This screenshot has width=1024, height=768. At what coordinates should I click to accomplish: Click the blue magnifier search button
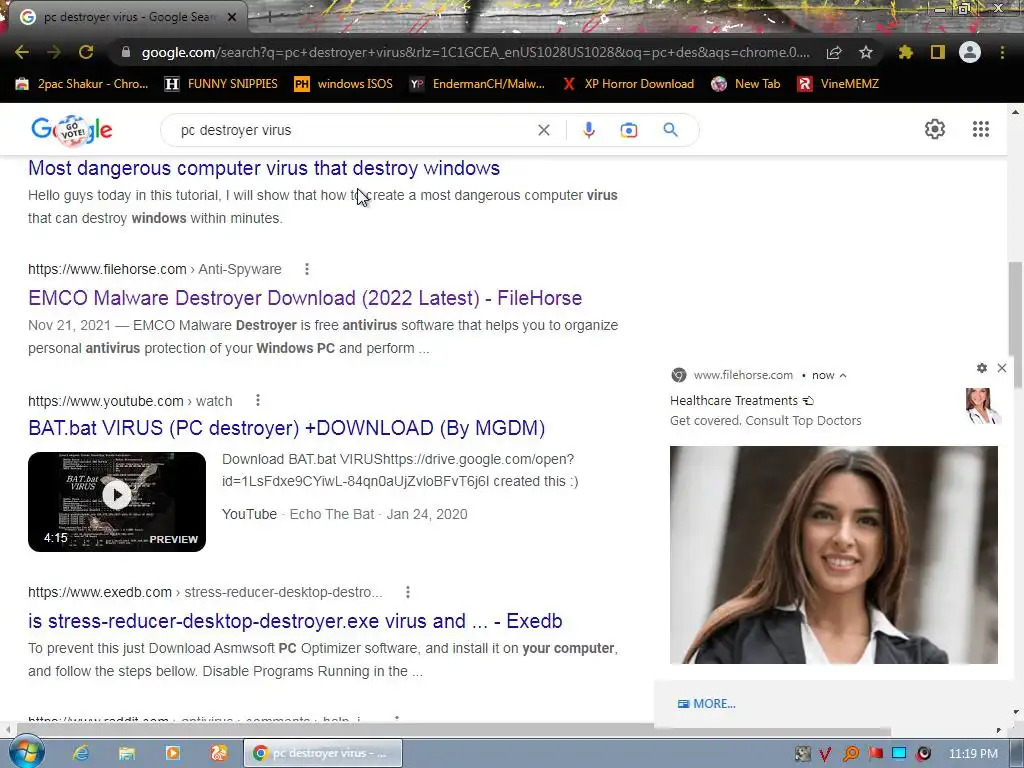point(671,130)
